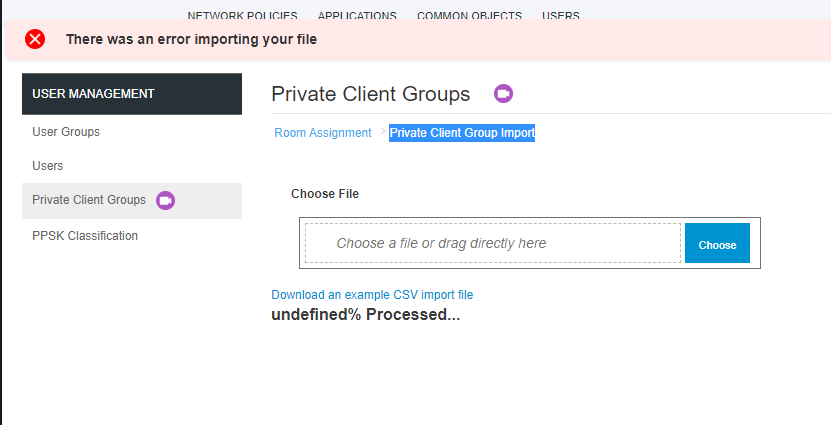831x425 pixels.
Task: Select Users under User Management sidebar
Action: [48, 166]
